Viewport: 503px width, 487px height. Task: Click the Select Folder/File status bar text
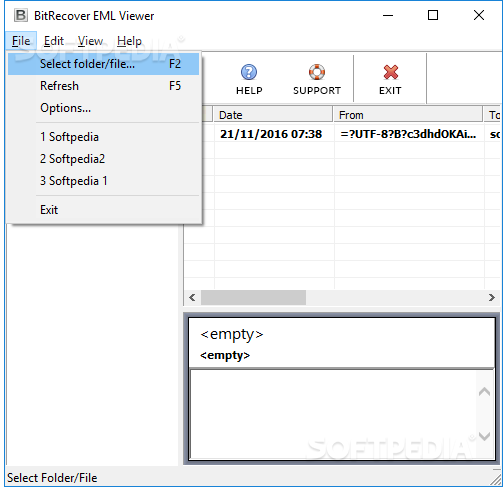pos(52,478)
